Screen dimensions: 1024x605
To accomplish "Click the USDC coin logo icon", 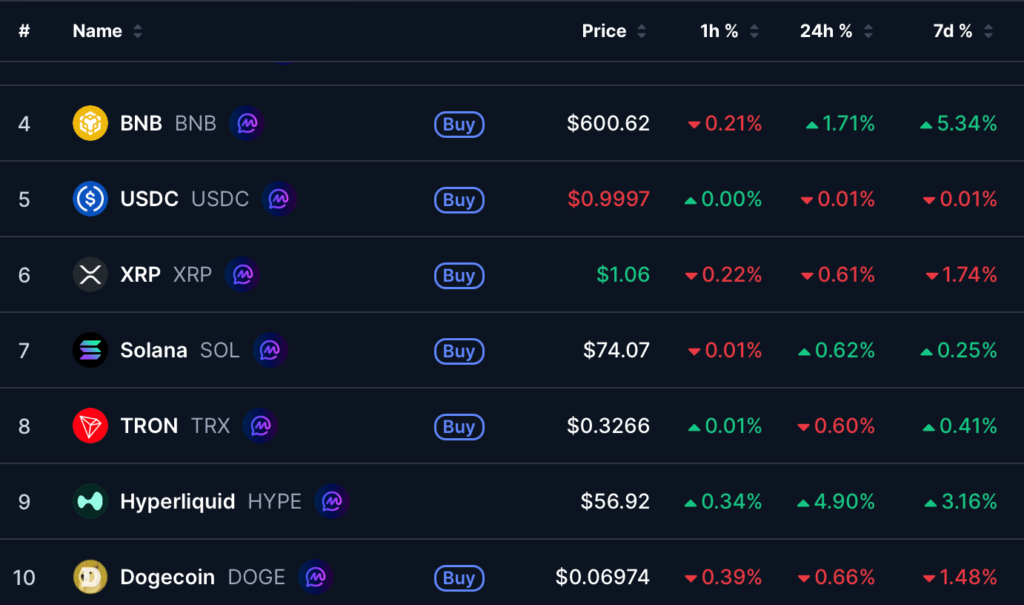I will coord(90,199).
